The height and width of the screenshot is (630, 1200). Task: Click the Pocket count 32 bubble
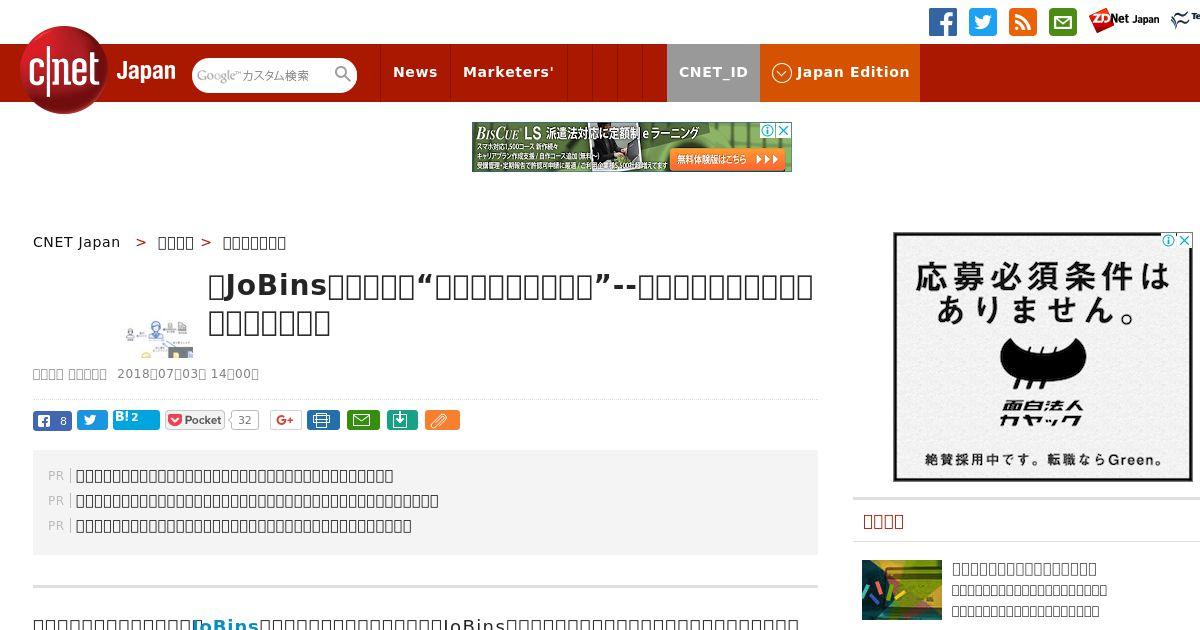pos(244,420)
